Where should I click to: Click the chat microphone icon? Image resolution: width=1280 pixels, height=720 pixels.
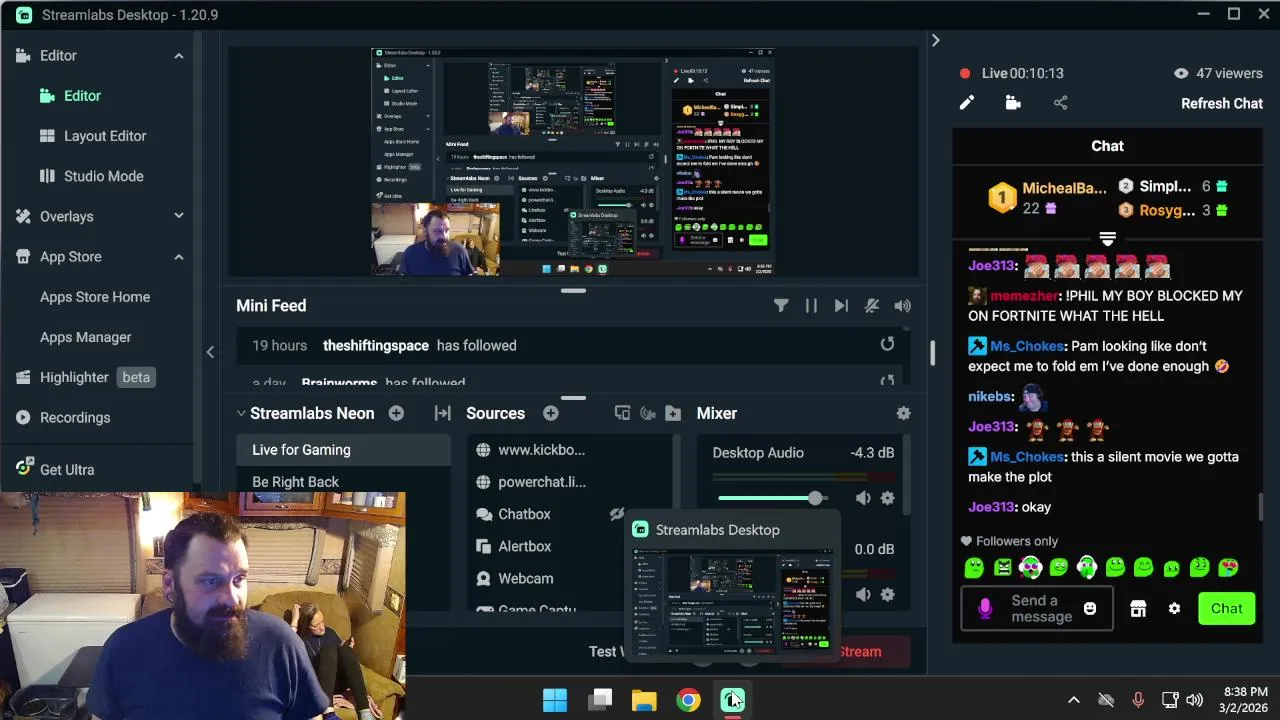tap(985, 608)
